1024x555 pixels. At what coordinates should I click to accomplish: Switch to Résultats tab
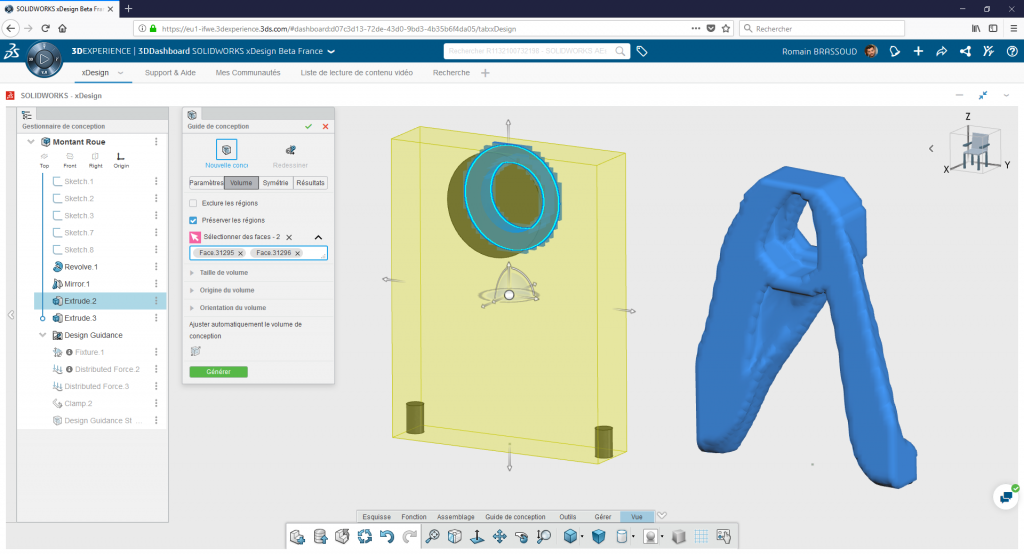pos(310,183)
